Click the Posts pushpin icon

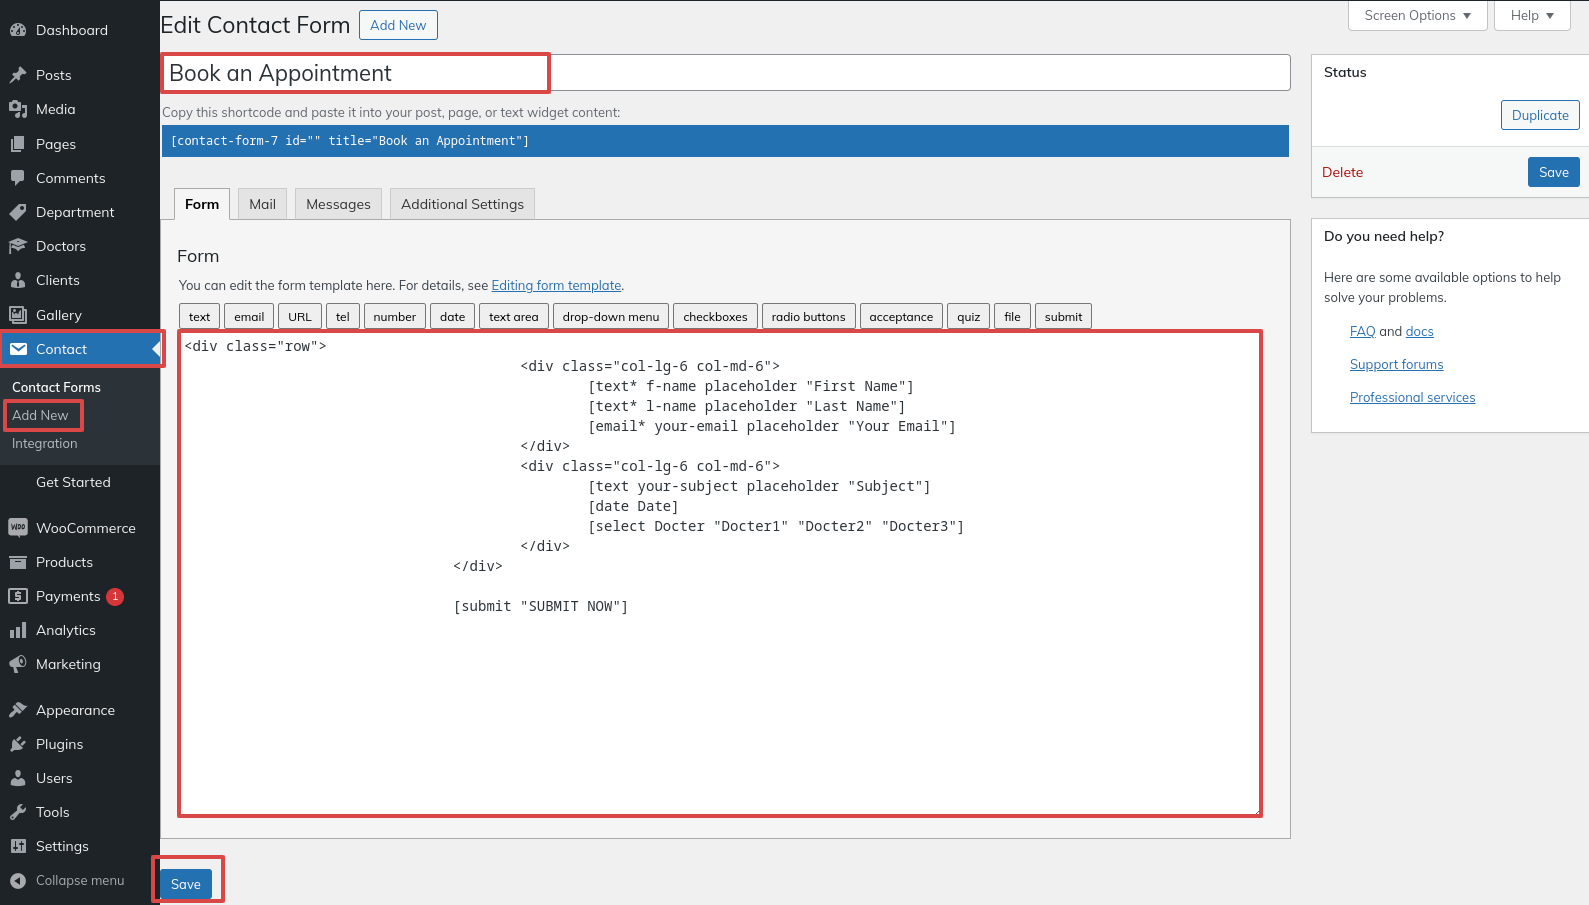point(18,75)
